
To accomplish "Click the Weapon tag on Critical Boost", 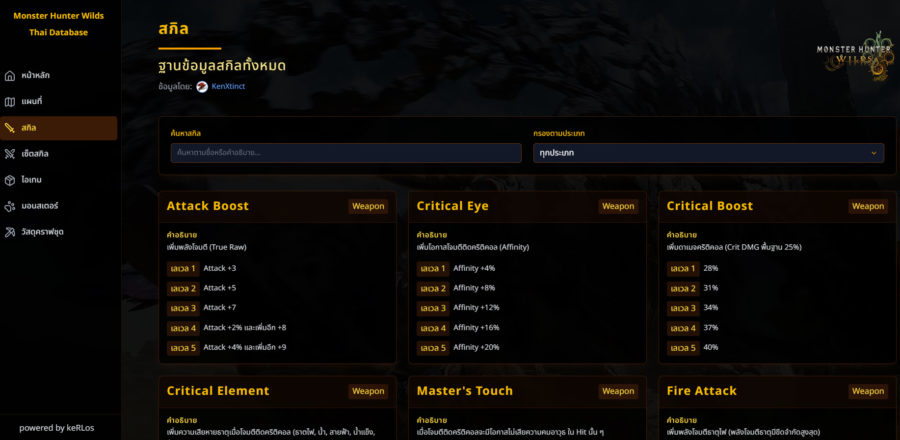I will coord(868,207).
